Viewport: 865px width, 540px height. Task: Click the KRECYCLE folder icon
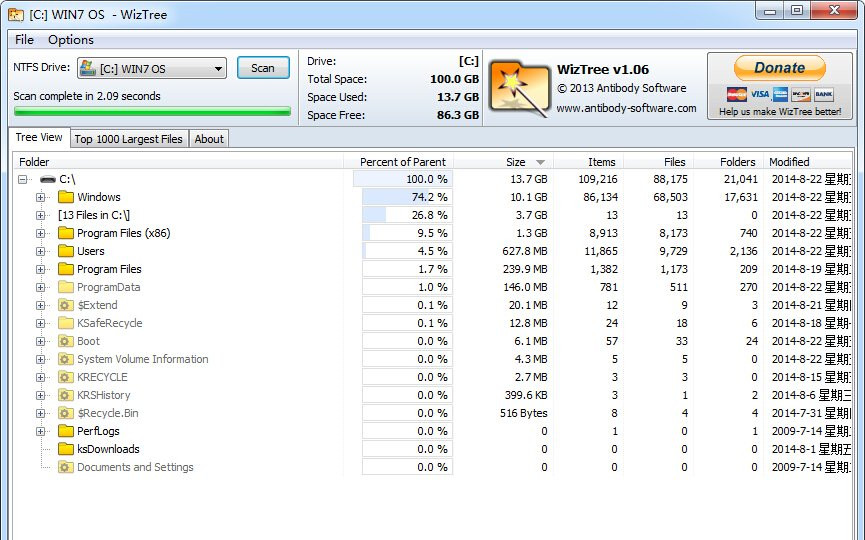[66, 377]
